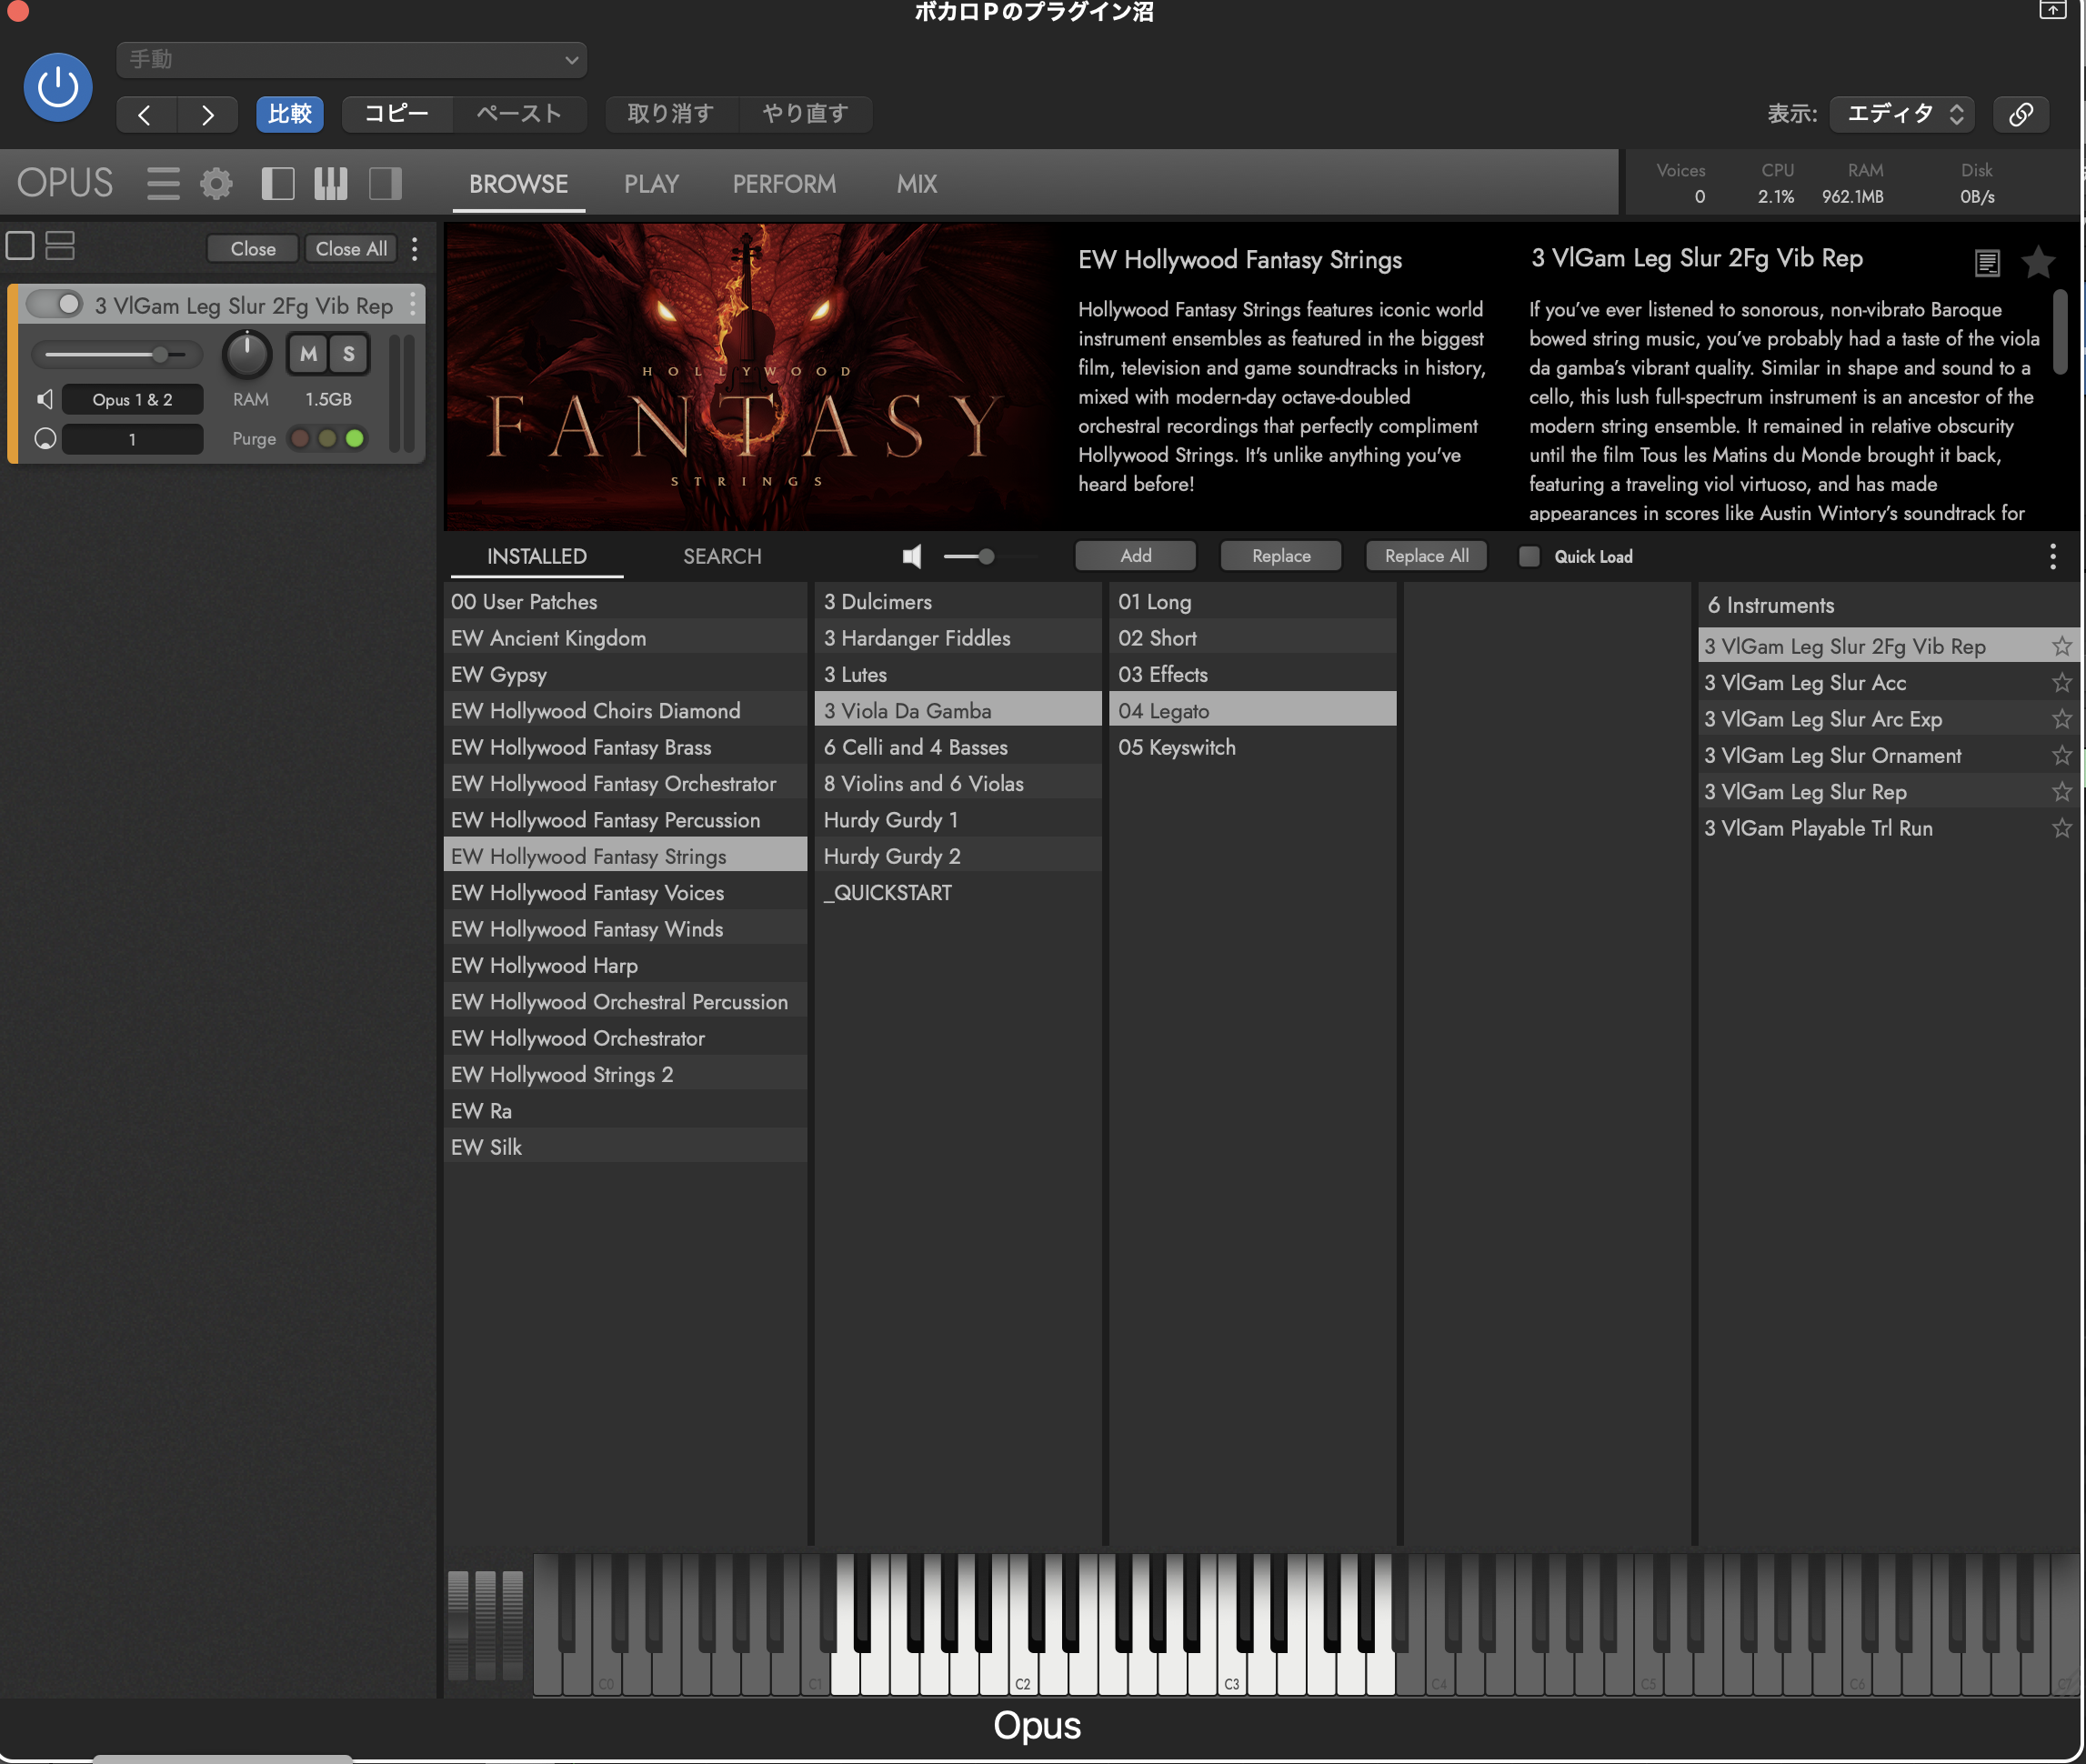Switch to the MIX tab
This screenshot has width=2086, height=1764.
(x=917, y=185)
